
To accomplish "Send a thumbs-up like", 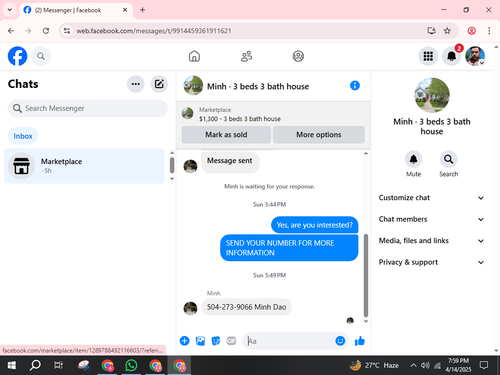I will [x=360, y=341].
